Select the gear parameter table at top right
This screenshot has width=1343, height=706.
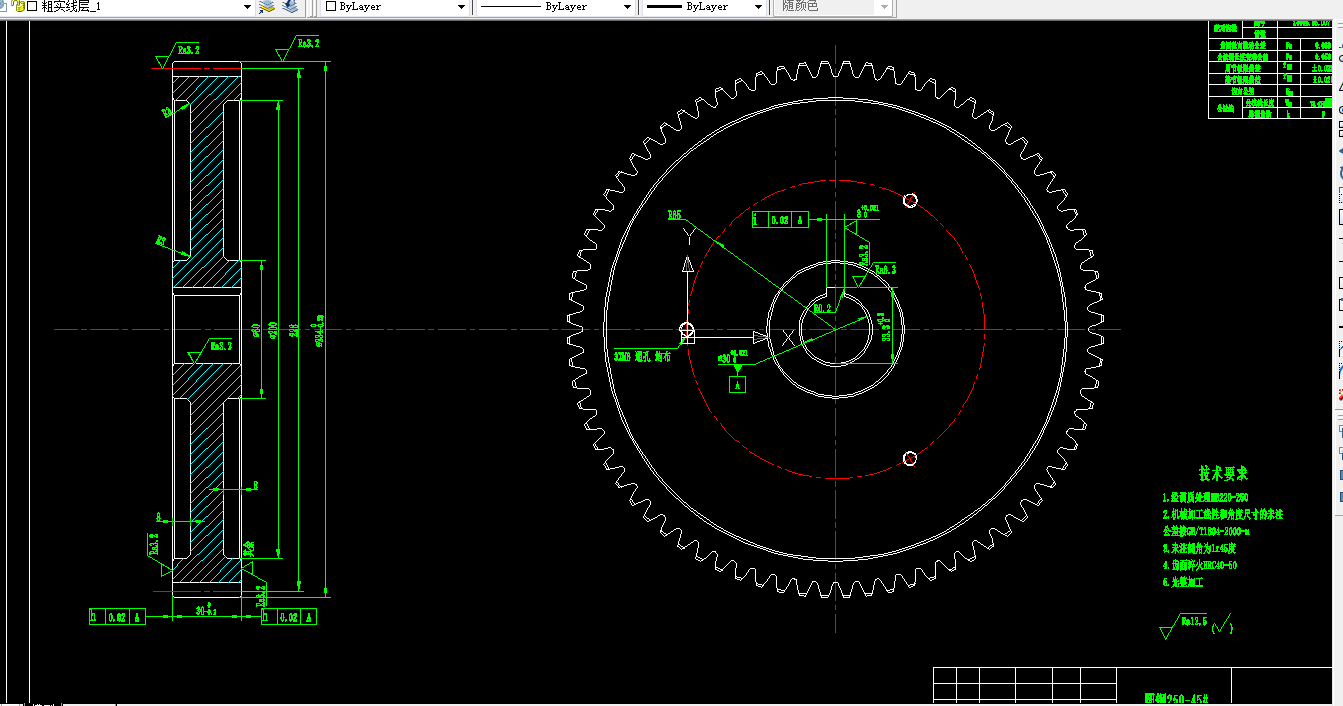pos(1270,70)
